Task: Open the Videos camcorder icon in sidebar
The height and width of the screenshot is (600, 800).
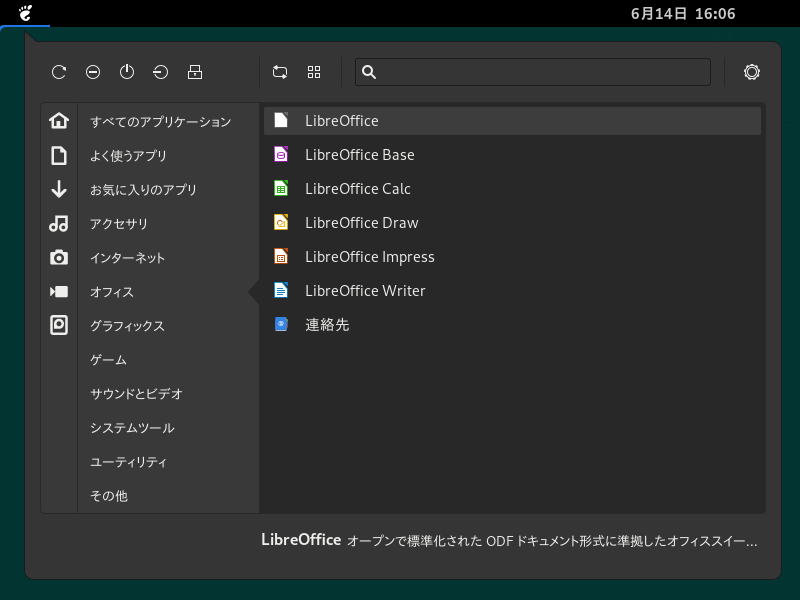Action: tap(59, 291)
